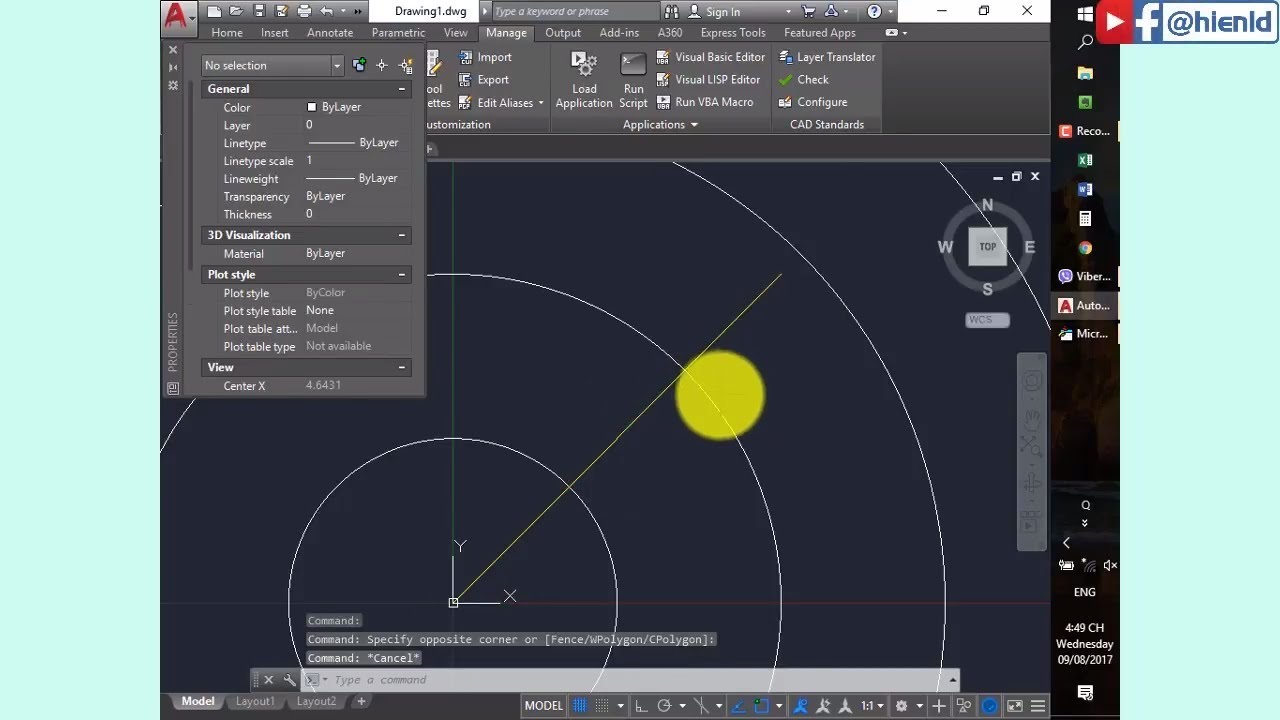Click Export customization
This screenshot has width=1280, height=720.
point(485,79)
